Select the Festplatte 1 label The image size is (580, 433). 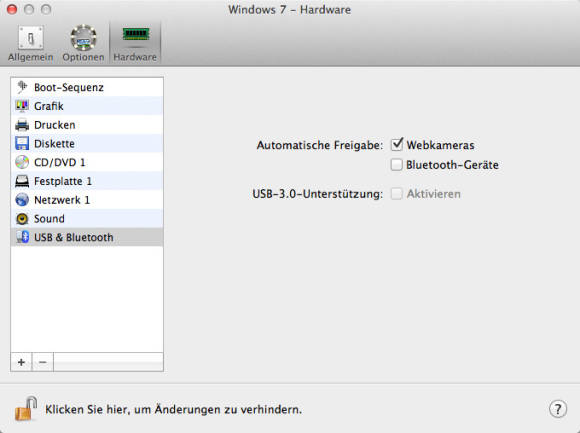(x=63, y=181)
